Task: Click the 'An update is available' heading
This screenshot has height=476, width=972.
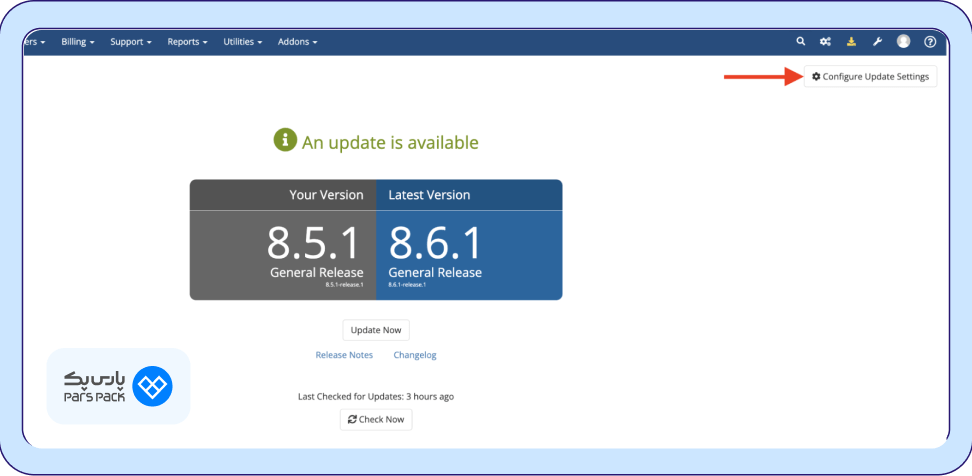Action: pyautogui.click(x=390, y=143)
